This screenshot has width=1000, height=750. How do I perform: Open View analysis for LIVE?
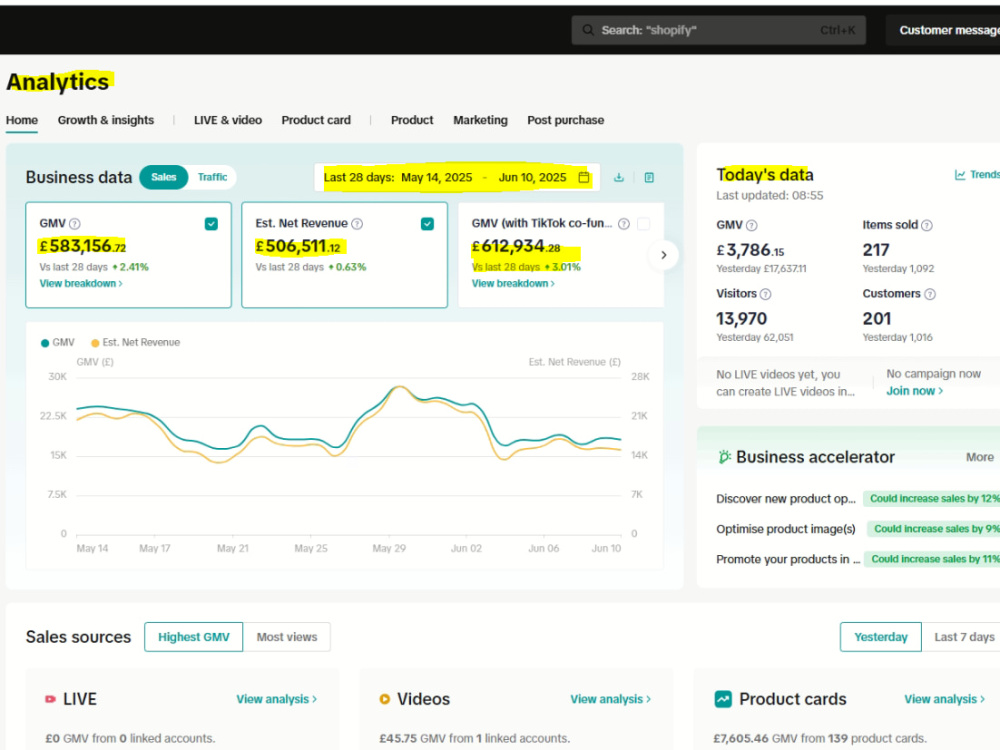click(277, 699)
